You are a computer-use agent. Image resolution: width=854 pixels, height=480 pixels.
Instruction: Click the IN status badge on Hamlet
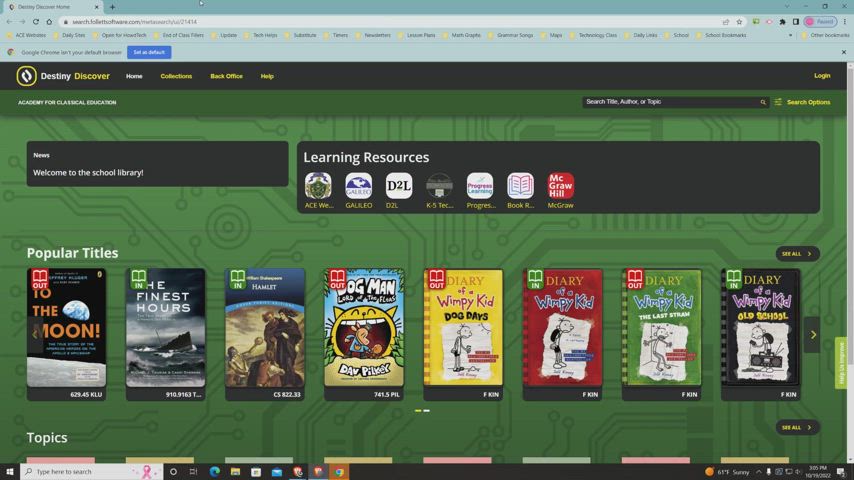[237, 279]
